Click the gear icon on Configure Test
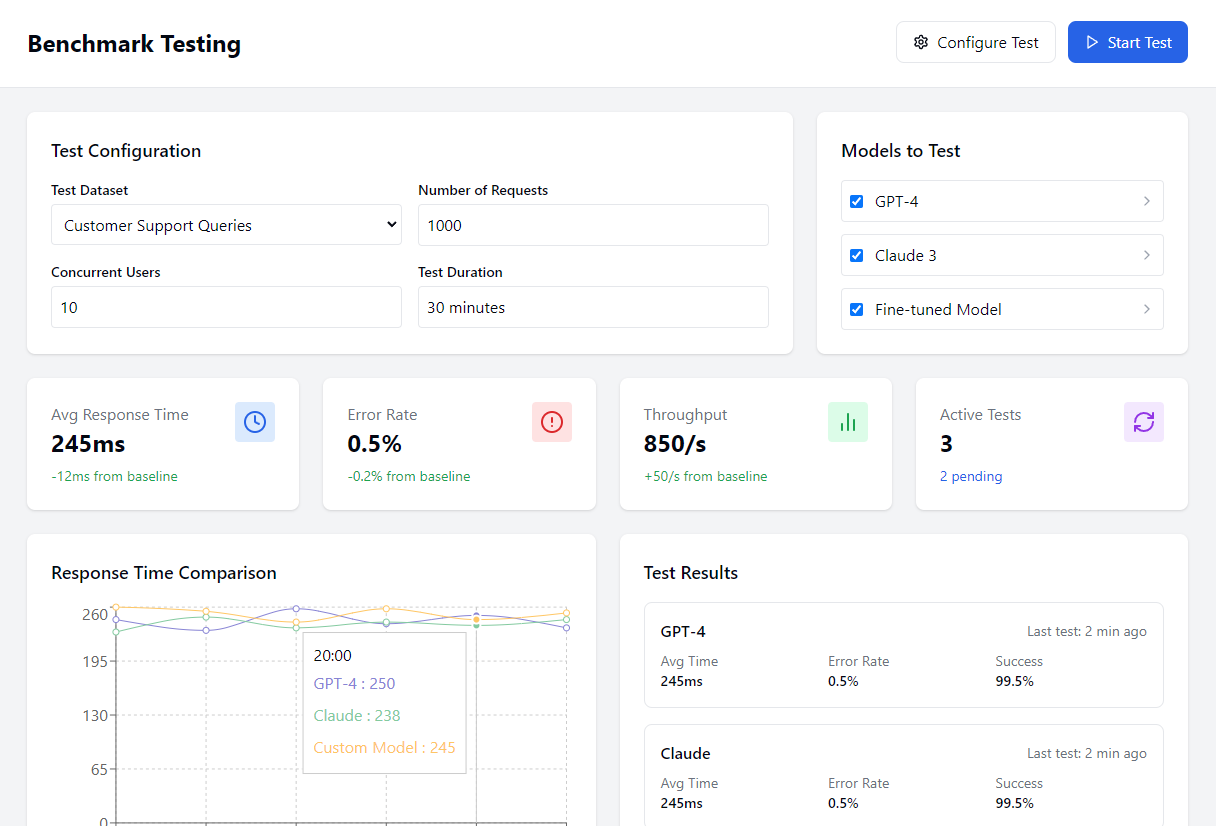The width and height of the screenshot is (1216, 826). click(x=921, y=42)
